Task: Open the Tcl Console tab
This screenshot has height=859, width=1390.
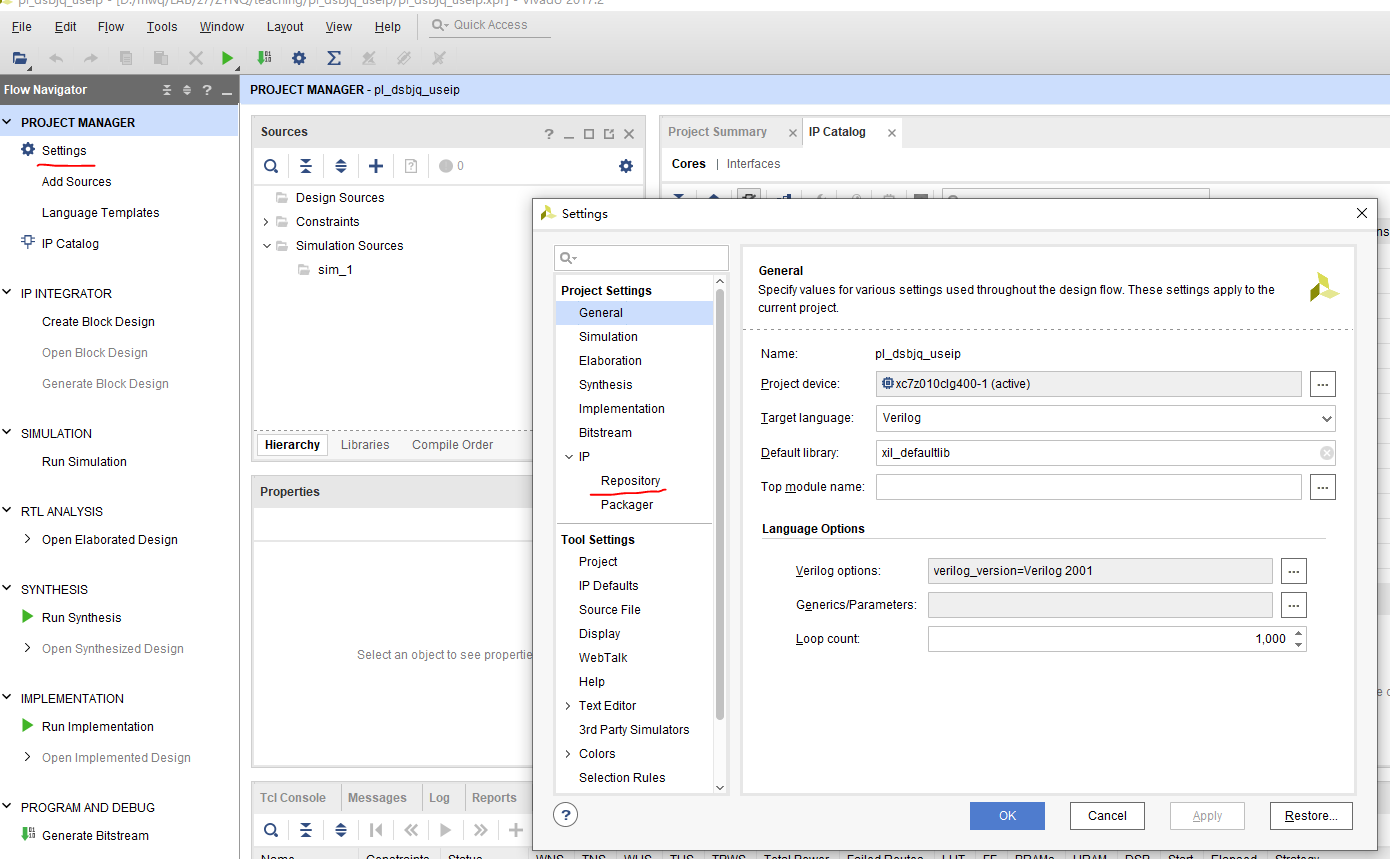Action: pyautogui.click(x=293, y=798)
